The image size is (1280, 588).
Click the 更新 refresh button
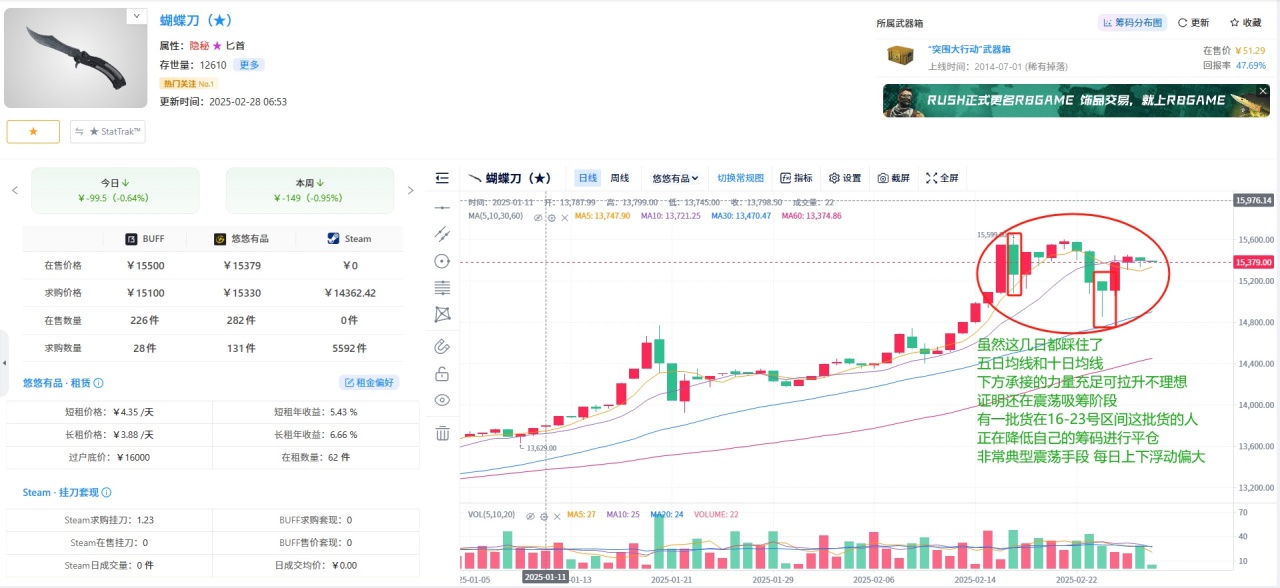1194,22
